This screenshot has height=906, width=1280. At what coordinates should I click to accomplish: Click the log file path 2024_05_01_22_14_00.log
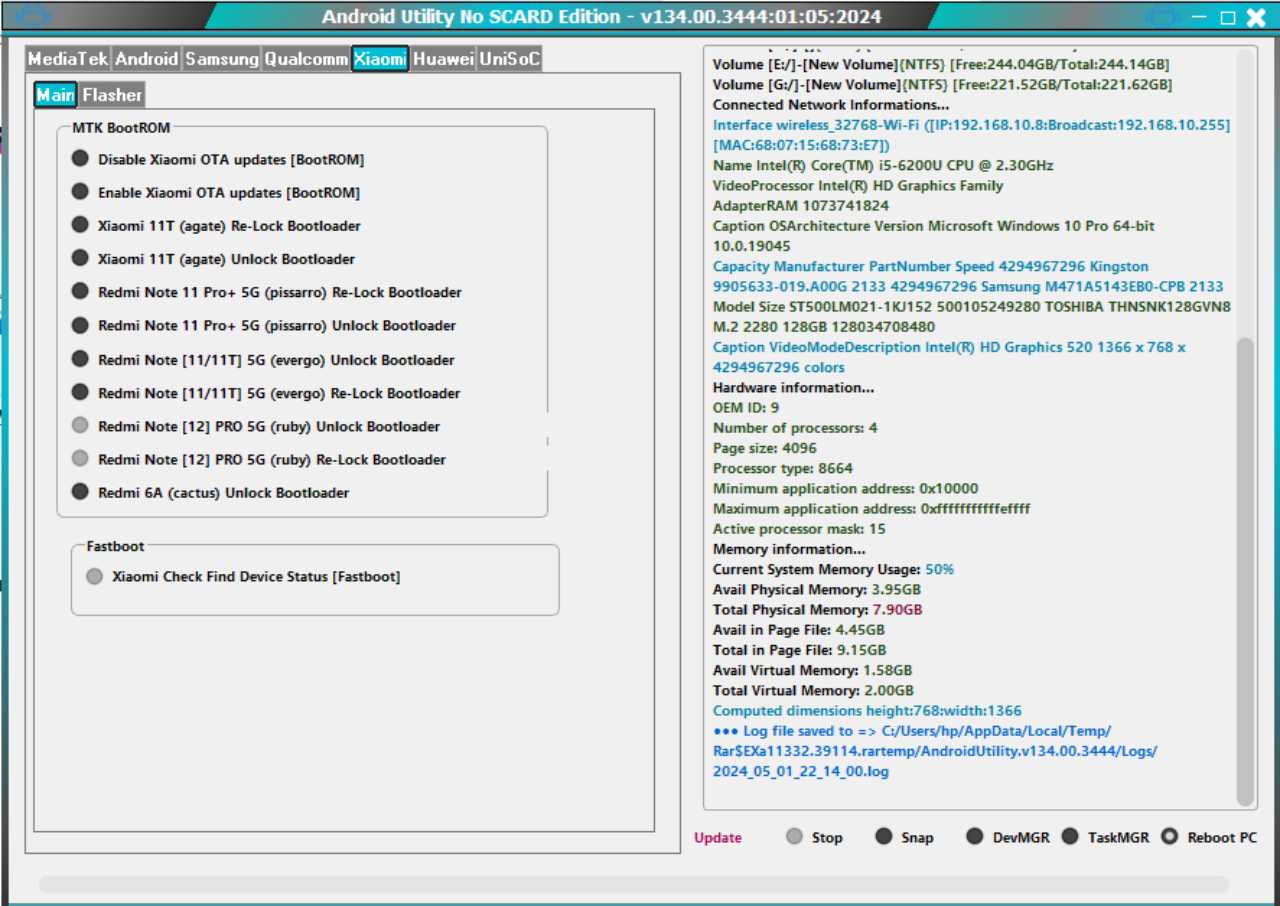800,771
